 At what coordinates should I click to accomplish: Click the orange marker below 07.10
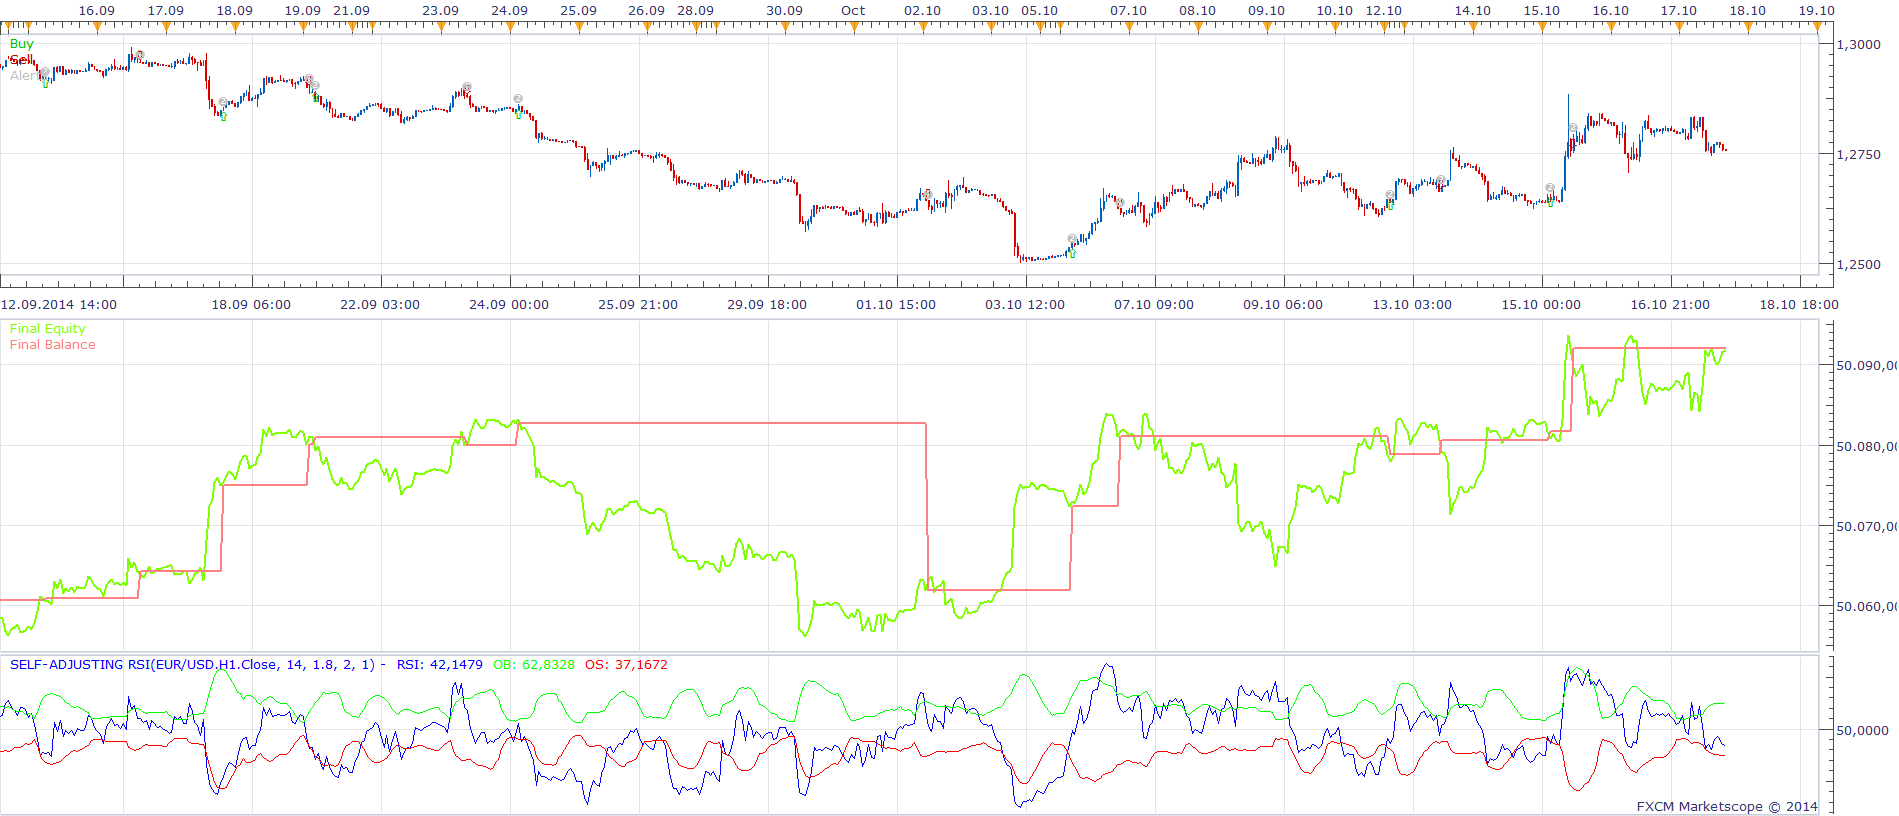[x=1129, y=27]
